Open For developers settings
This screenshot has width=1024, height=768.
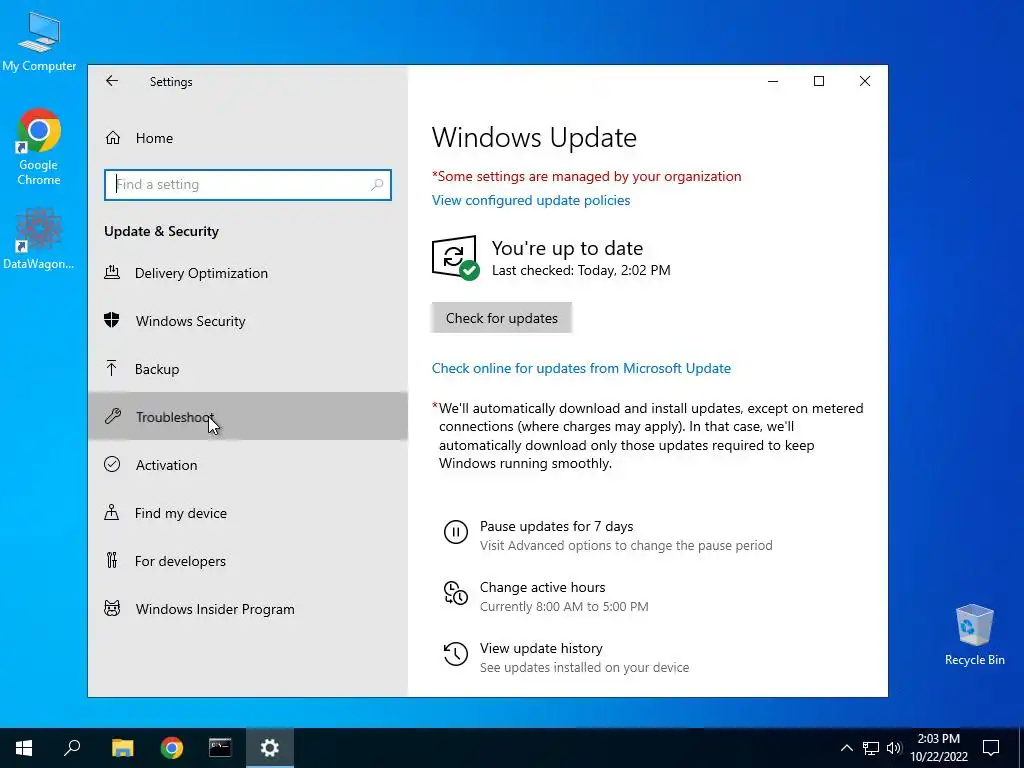point(248,561)
